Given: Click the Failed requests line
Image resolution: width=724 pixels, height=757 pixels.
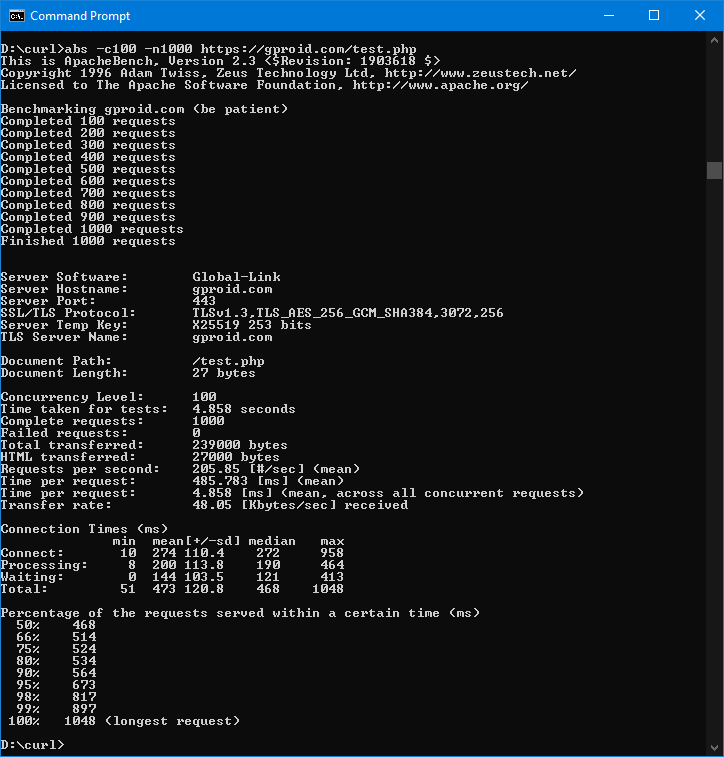Looking at the screenshot, I should [x=100, y=433].
